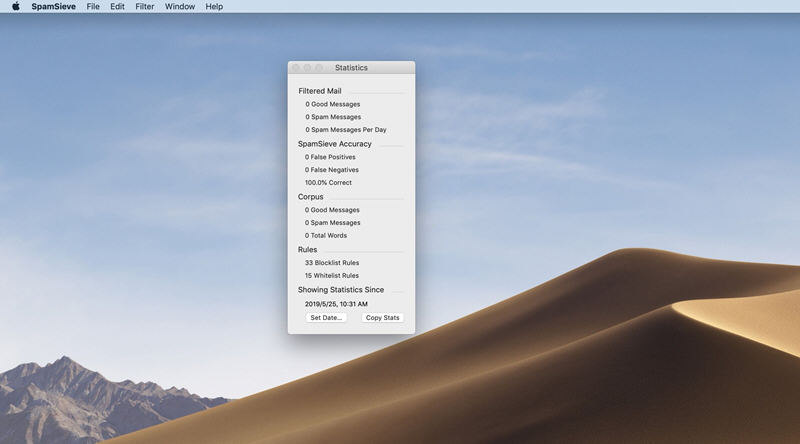Click '0 False Positives' entry

(x=330, y=157)
